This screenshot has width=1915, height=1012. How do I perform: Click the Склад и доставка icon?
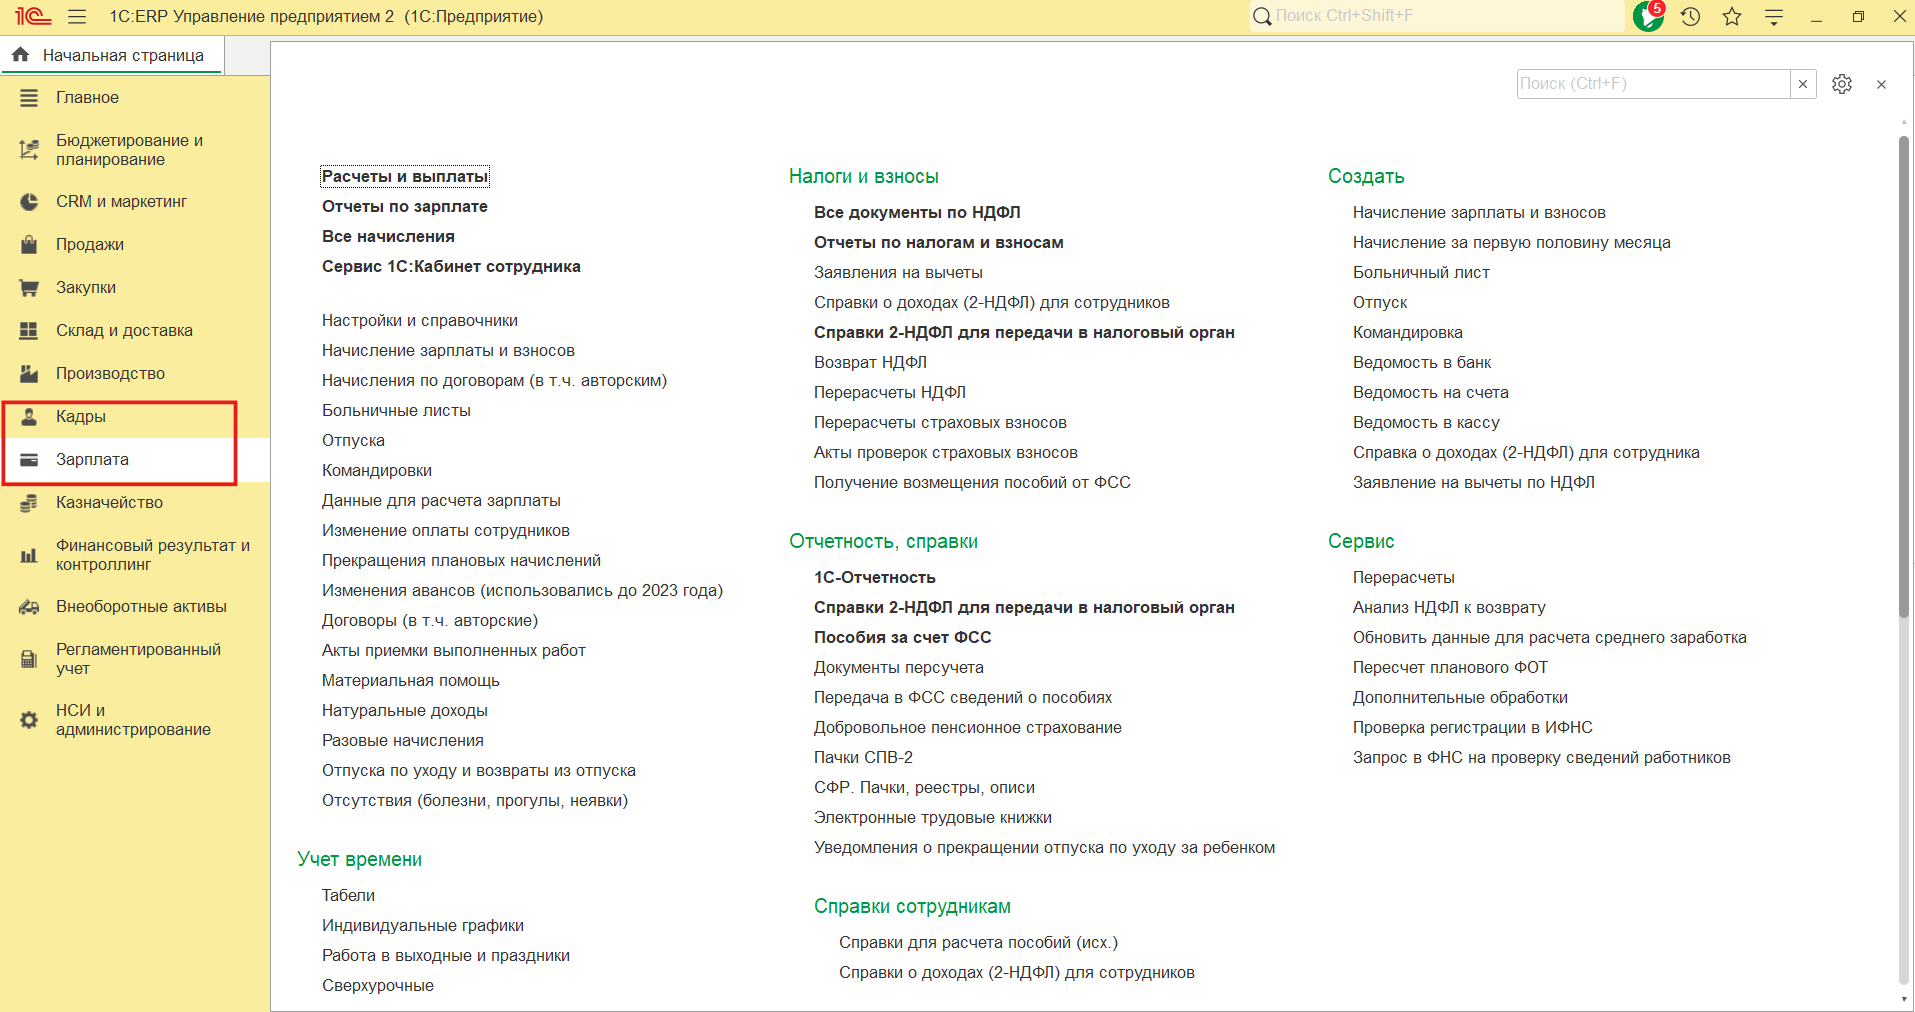[x=29, y=331]
